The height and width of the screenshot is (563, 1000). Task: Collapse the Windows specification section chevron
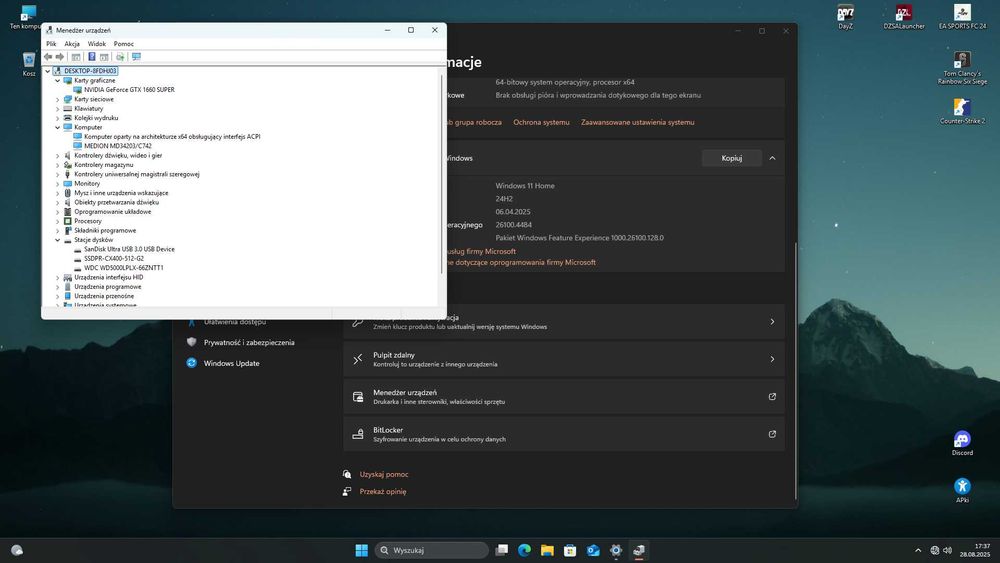coord(772,158)
